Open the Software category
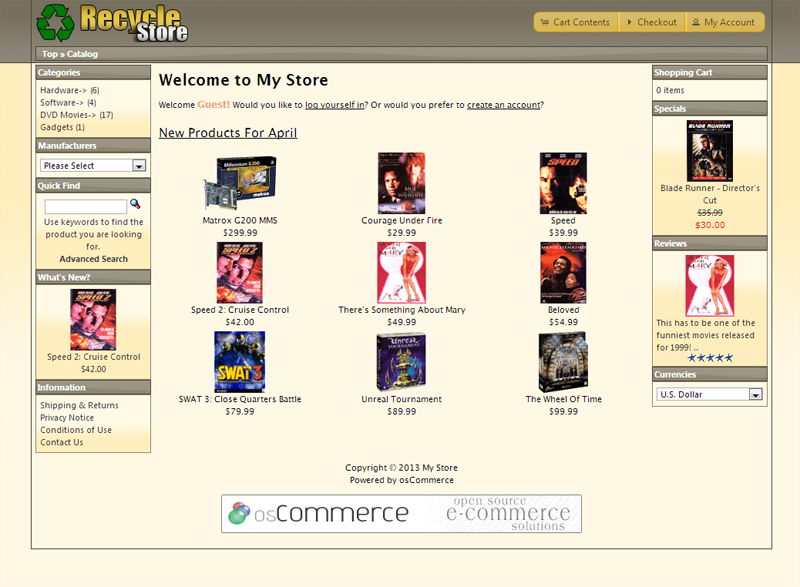Screen dimensions: 800x587 [62, 103]
